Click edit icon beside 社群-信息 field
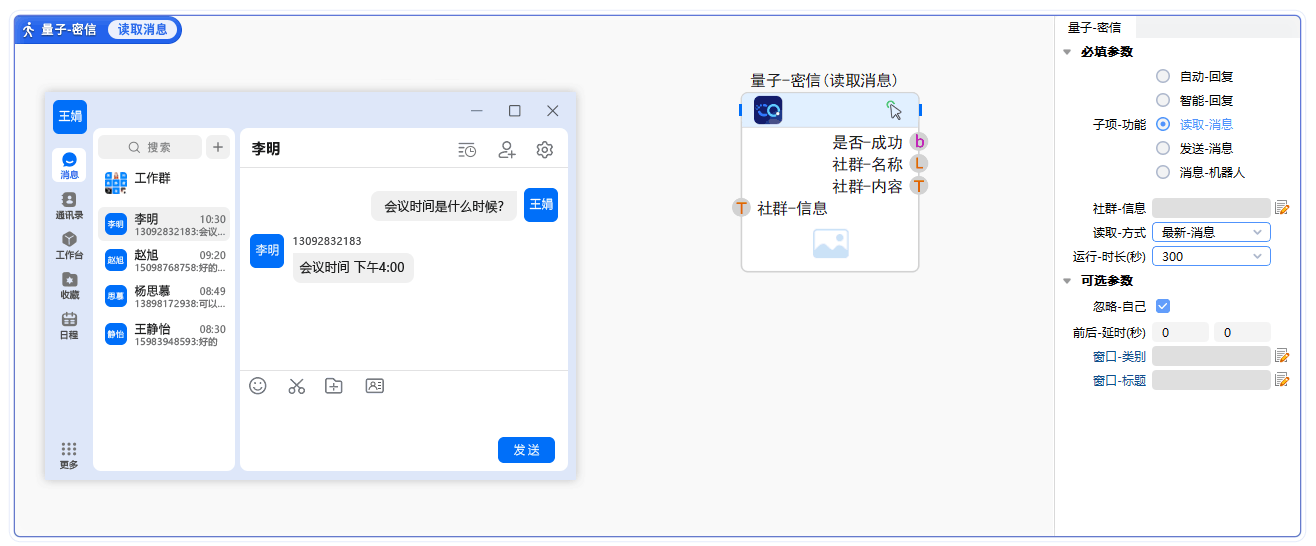Screen dimensions: 1316x546 1282,208
